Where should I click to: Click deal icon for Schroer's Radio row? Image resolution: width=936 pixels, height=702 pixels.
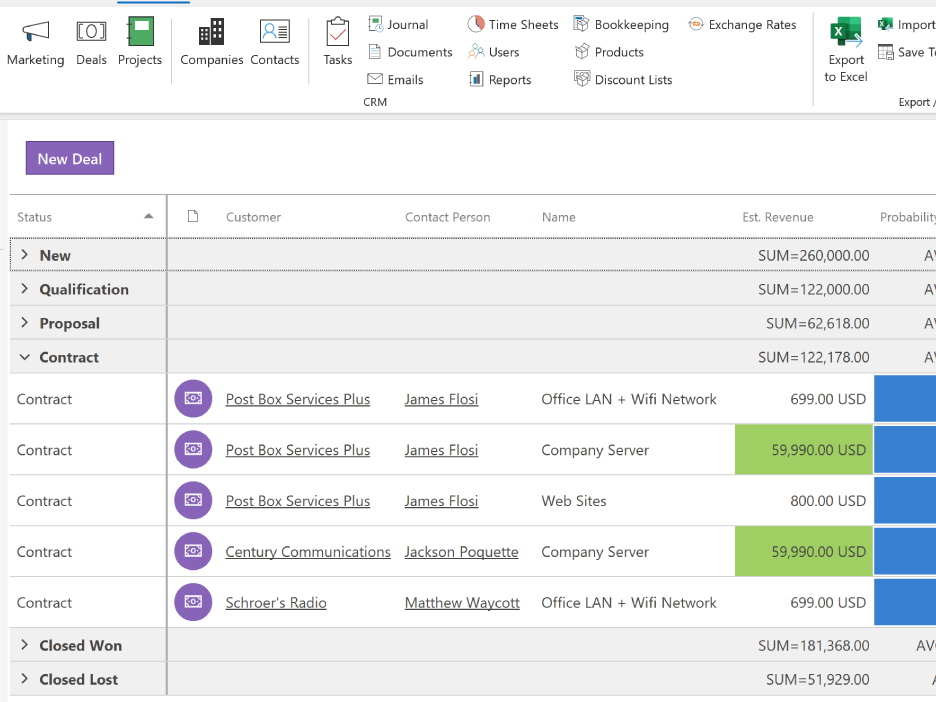(193, 602)
